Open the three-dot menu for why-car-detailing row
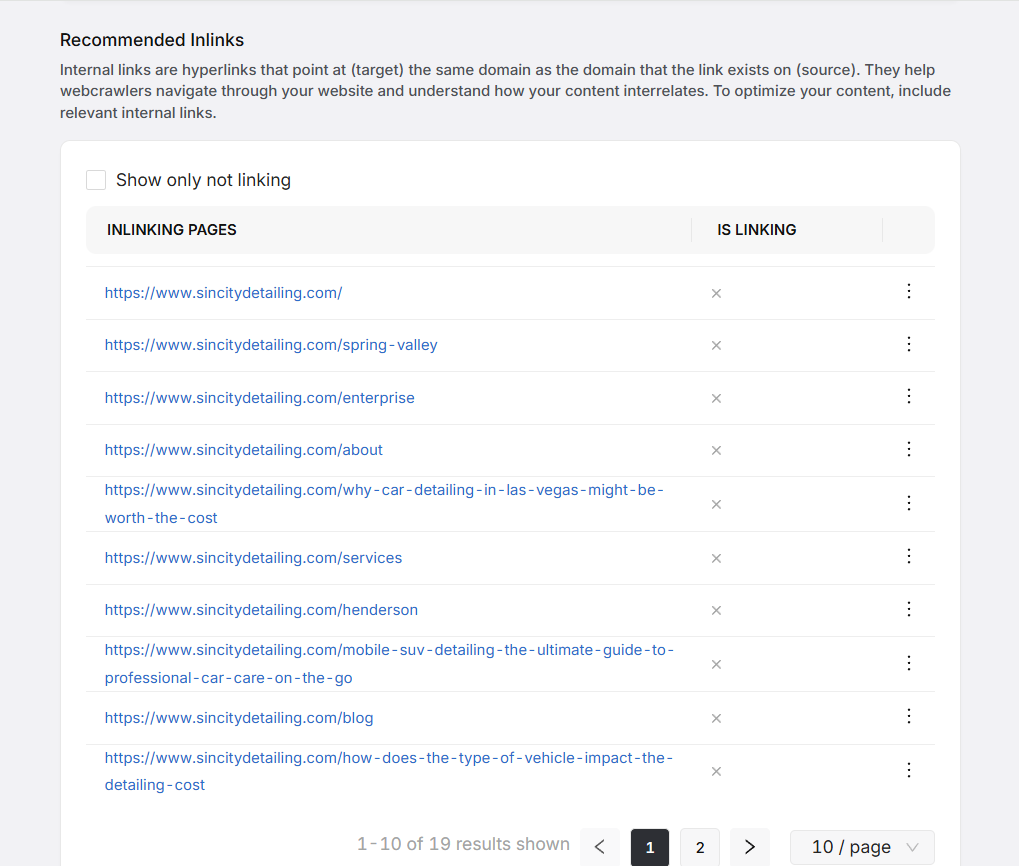Image resolution: width=1019 pixels, height=866 pixels. point(909,503)
